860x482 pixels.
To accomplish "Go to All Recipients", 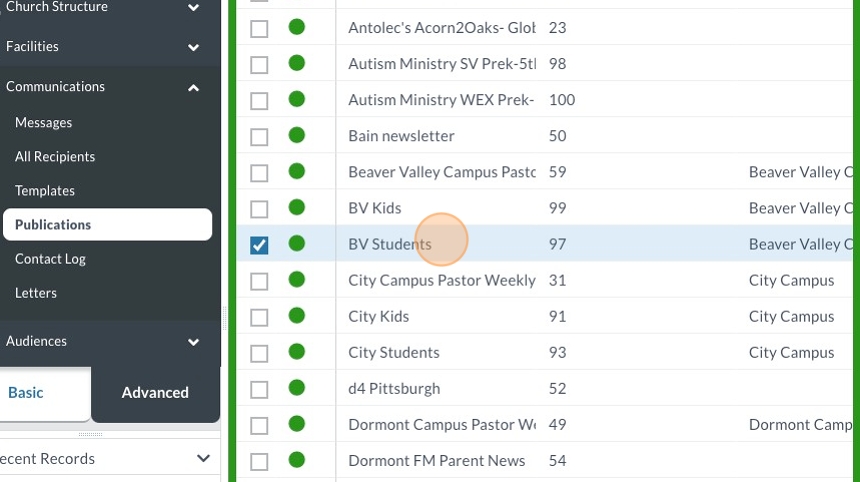I will coord(55,157).
